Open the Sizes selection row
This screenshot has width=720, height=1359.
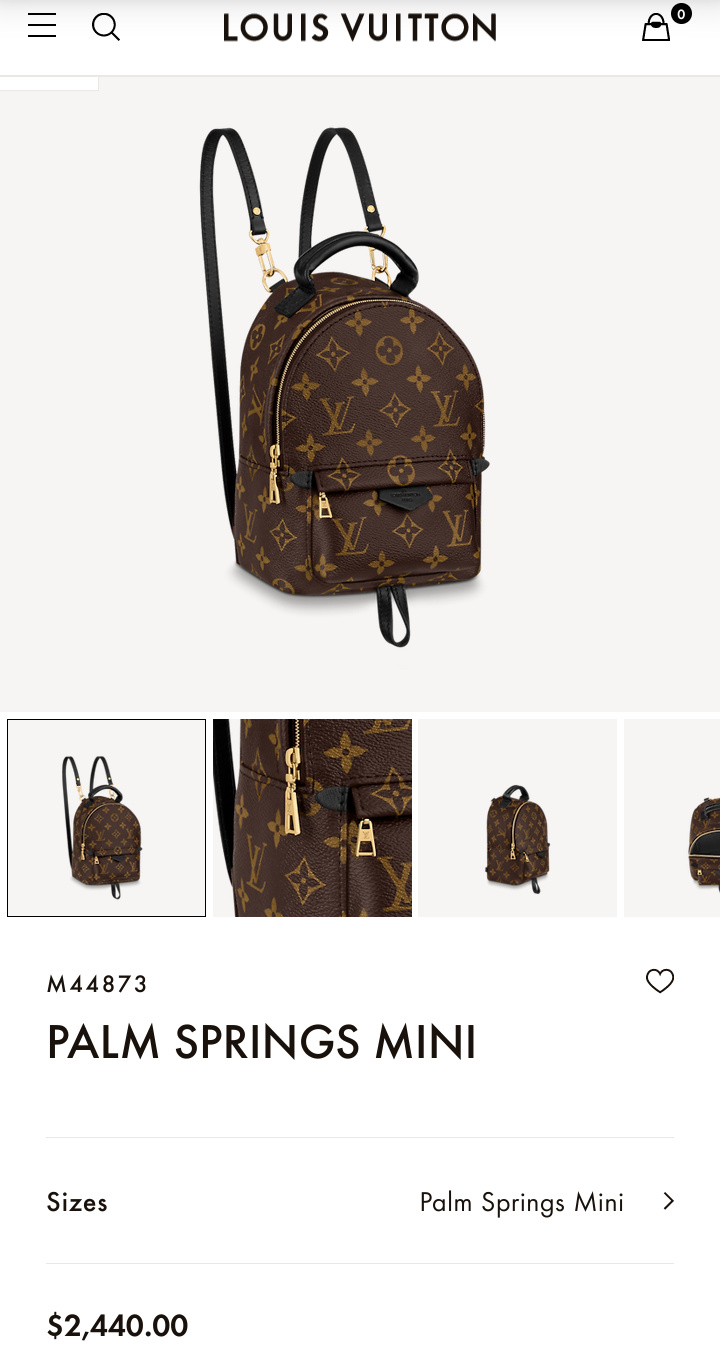click(x=360, y=1201)
